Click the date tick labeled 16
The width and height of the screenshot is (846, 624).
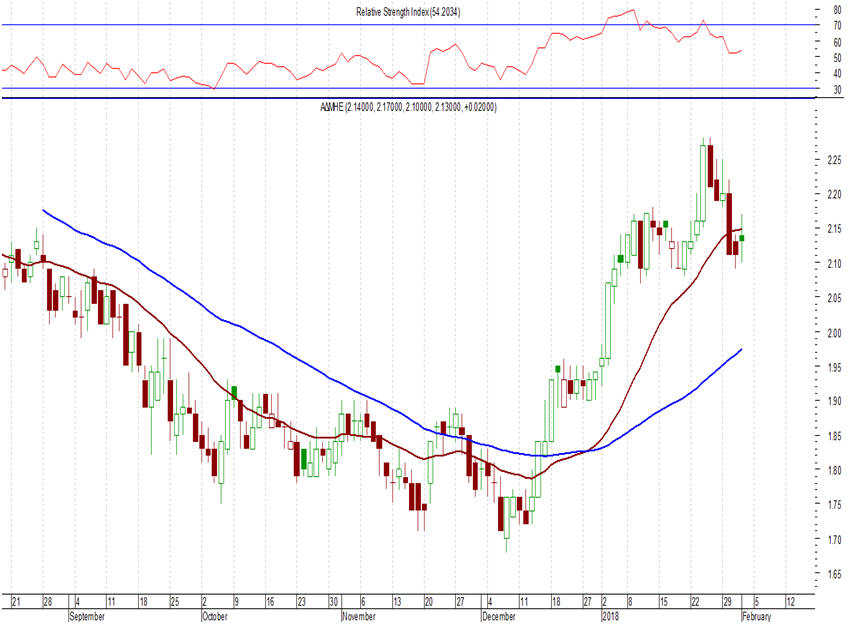tap(270, 602)
